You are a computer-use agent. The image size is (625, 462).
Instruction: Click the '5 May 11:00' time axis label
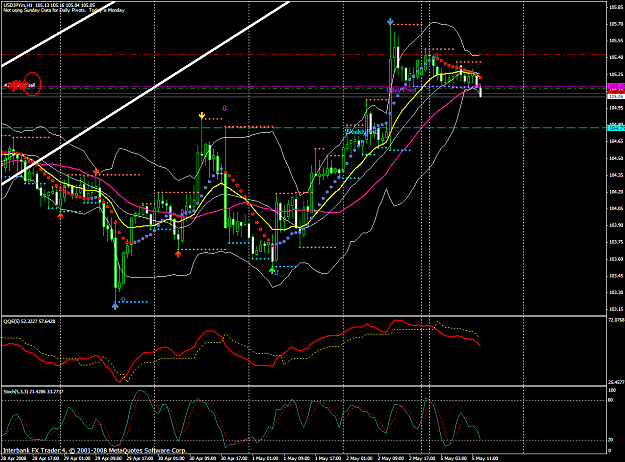[x=485, y=458]
